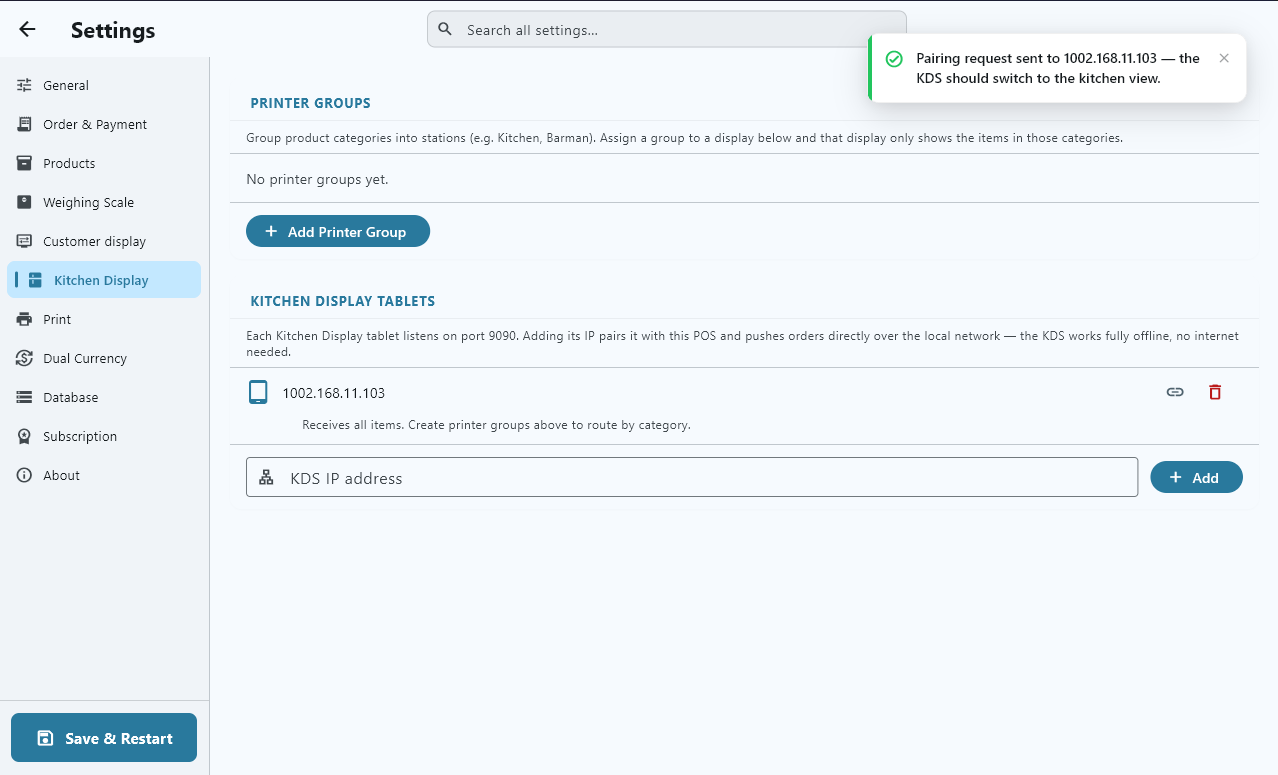Click the Kitchen Display panel icon
The width and height of the screenshot is (1278, 775).
coord(35,280)
